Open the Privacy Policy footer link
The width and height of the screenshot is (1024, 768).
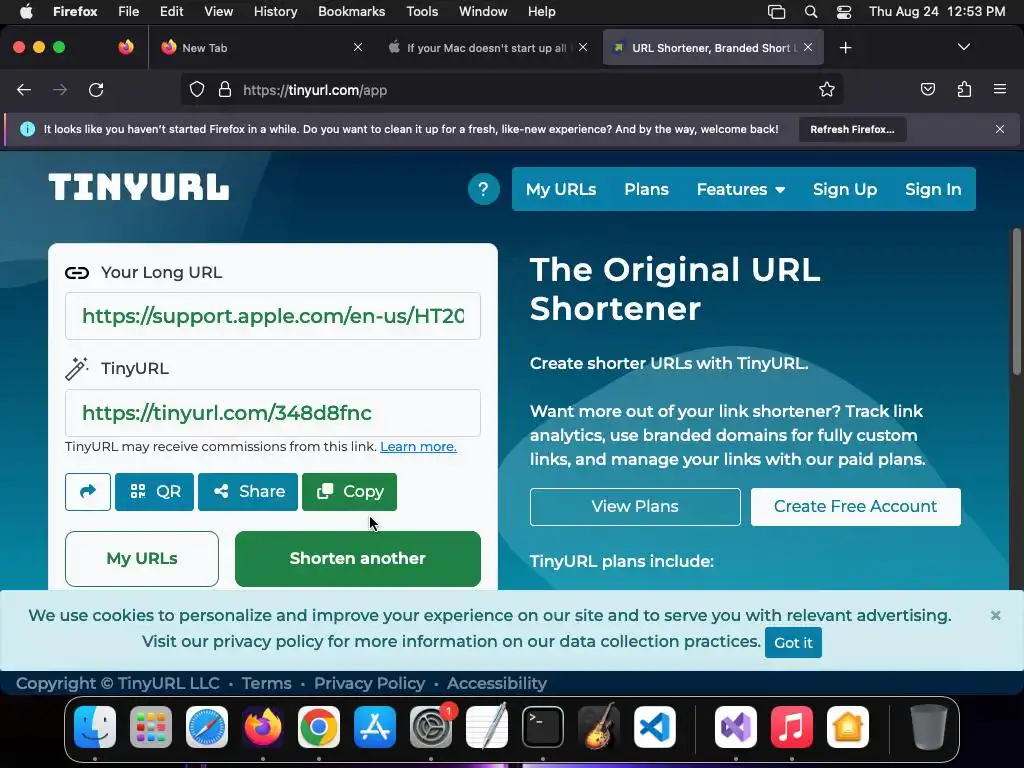(x=370, y=684)
